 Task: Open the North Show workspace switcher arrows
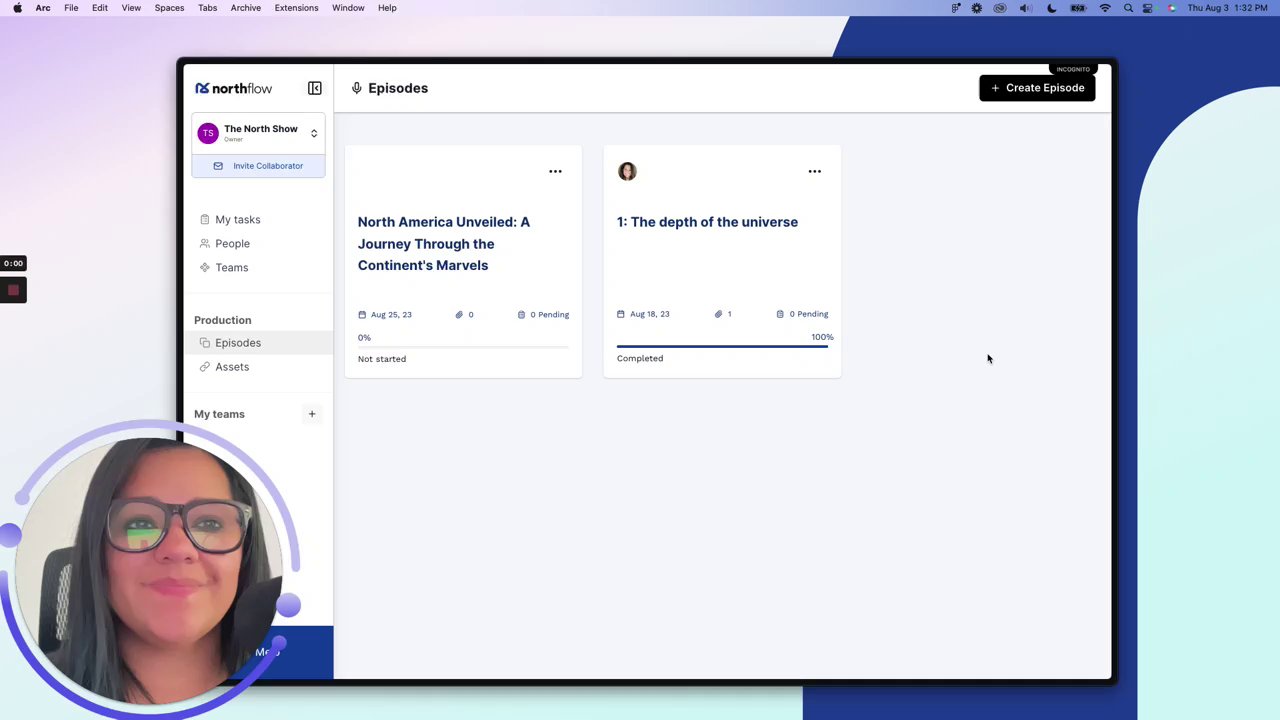[314, 133]
